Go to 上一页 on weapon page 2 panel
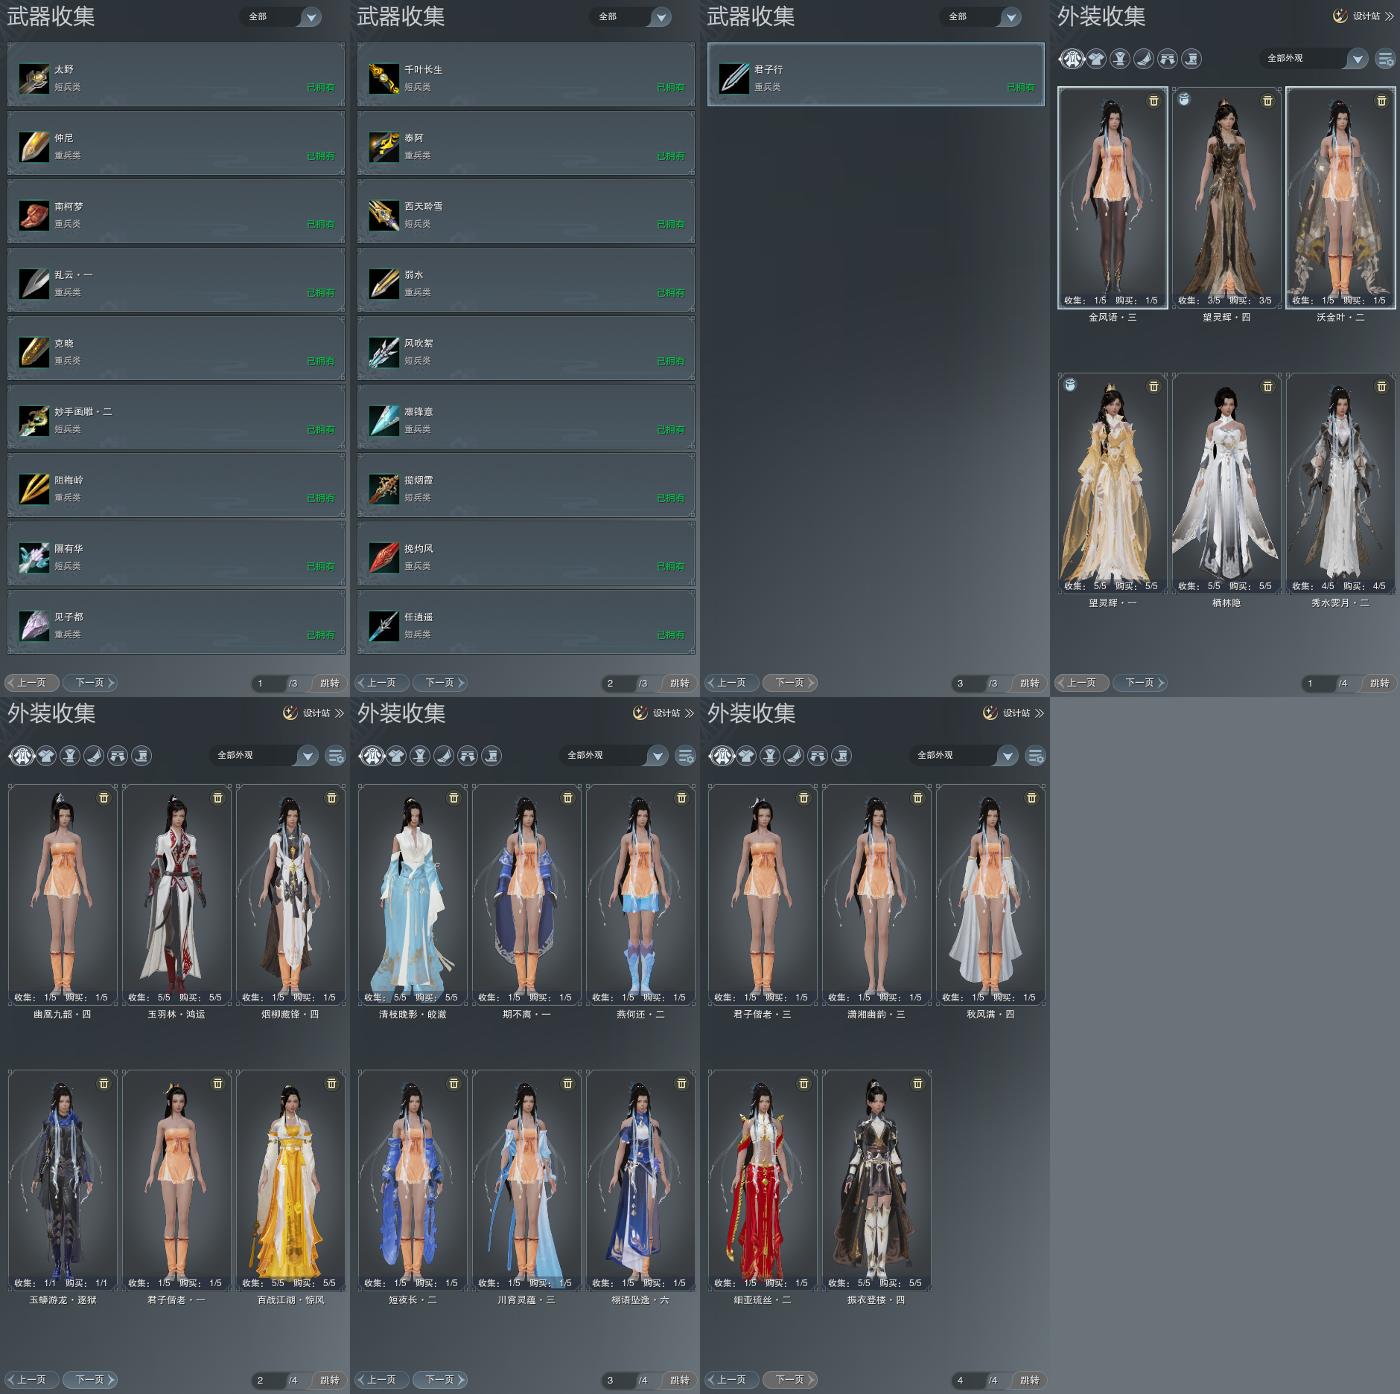 click(381, 683)
